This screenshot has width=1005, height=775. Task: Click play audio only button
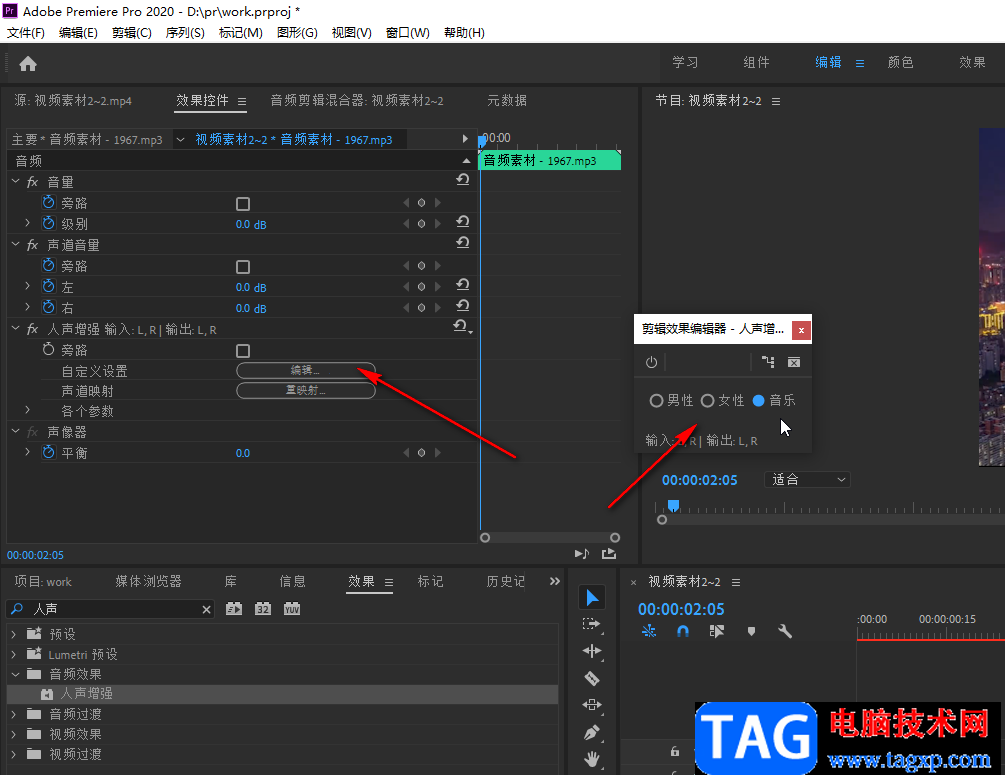click(581, 554)
